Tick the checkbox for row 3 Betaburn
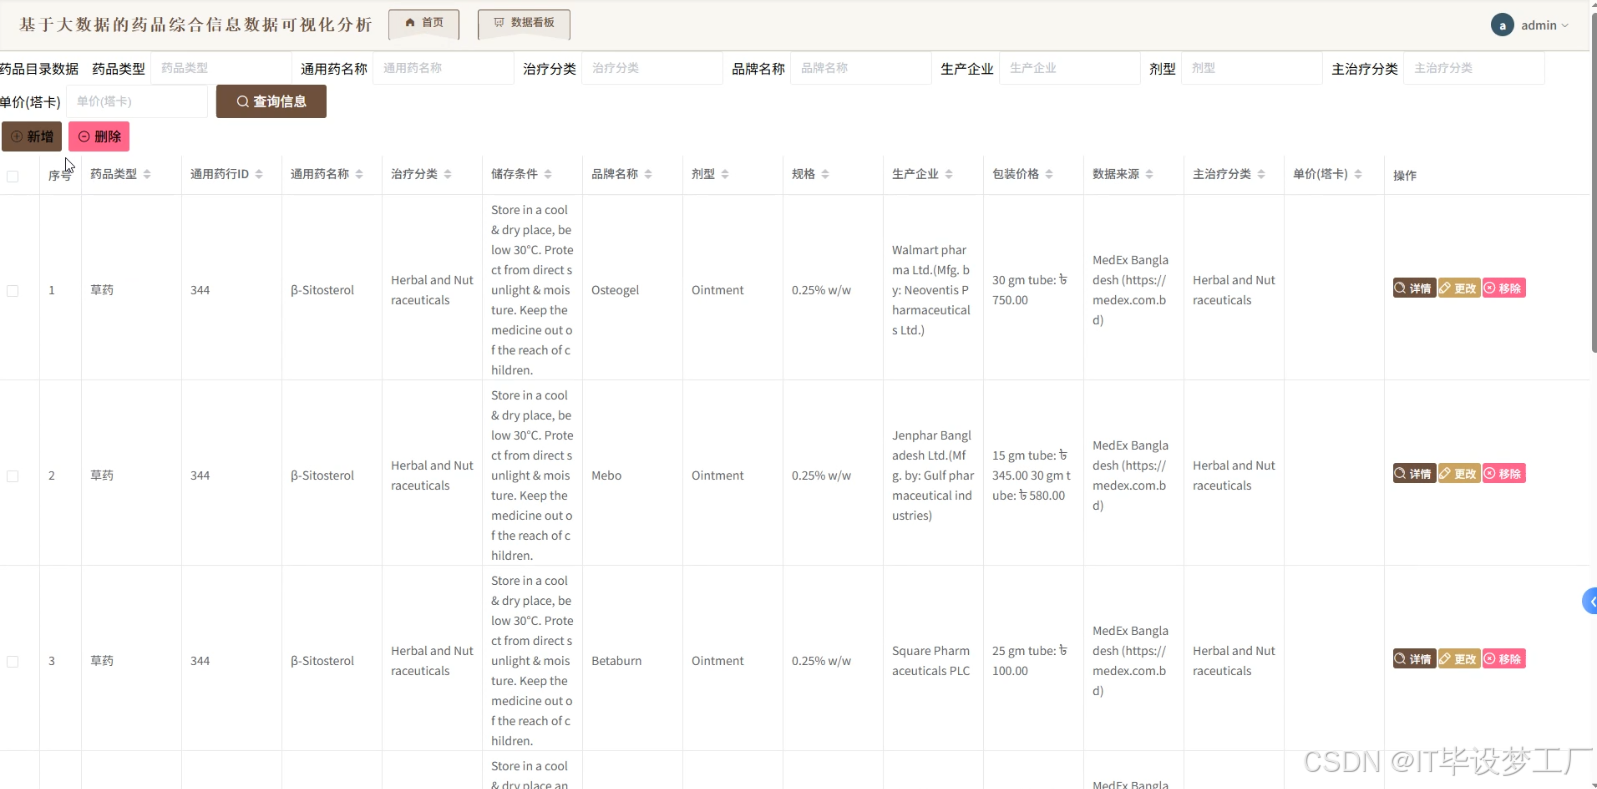Viewport: 1597px width, 789px height. [x=13, y=661]
